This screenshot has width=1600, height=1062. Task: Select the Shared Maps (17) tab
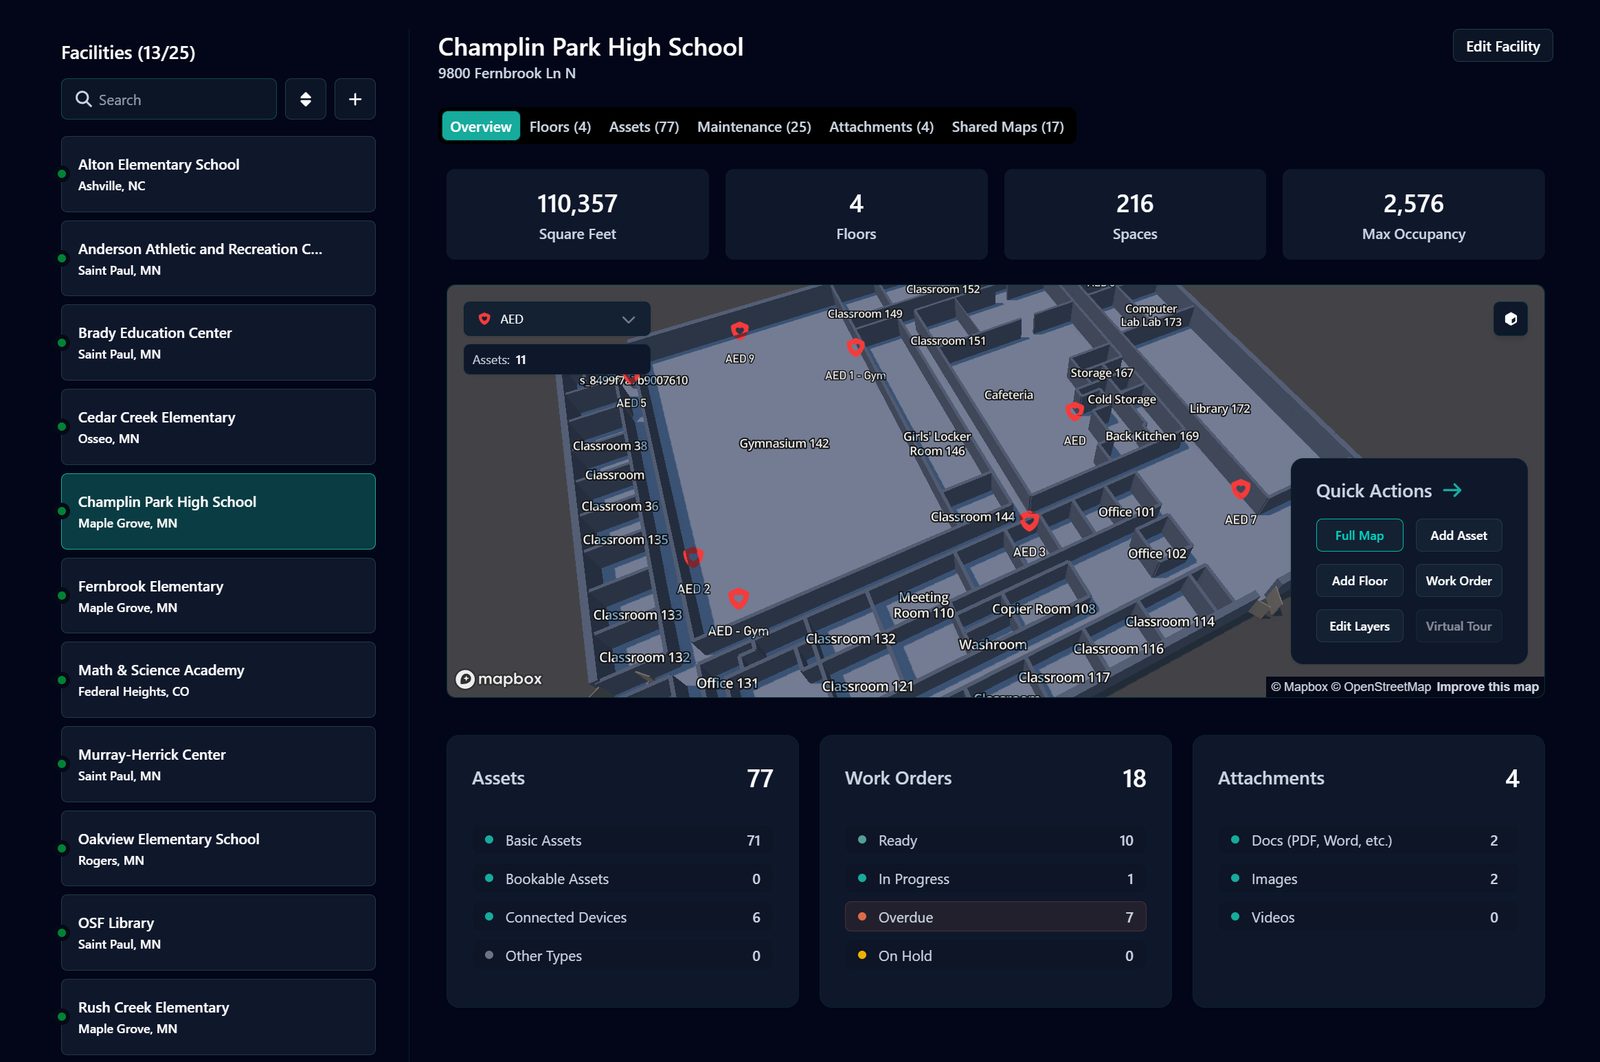(1007, 127)
